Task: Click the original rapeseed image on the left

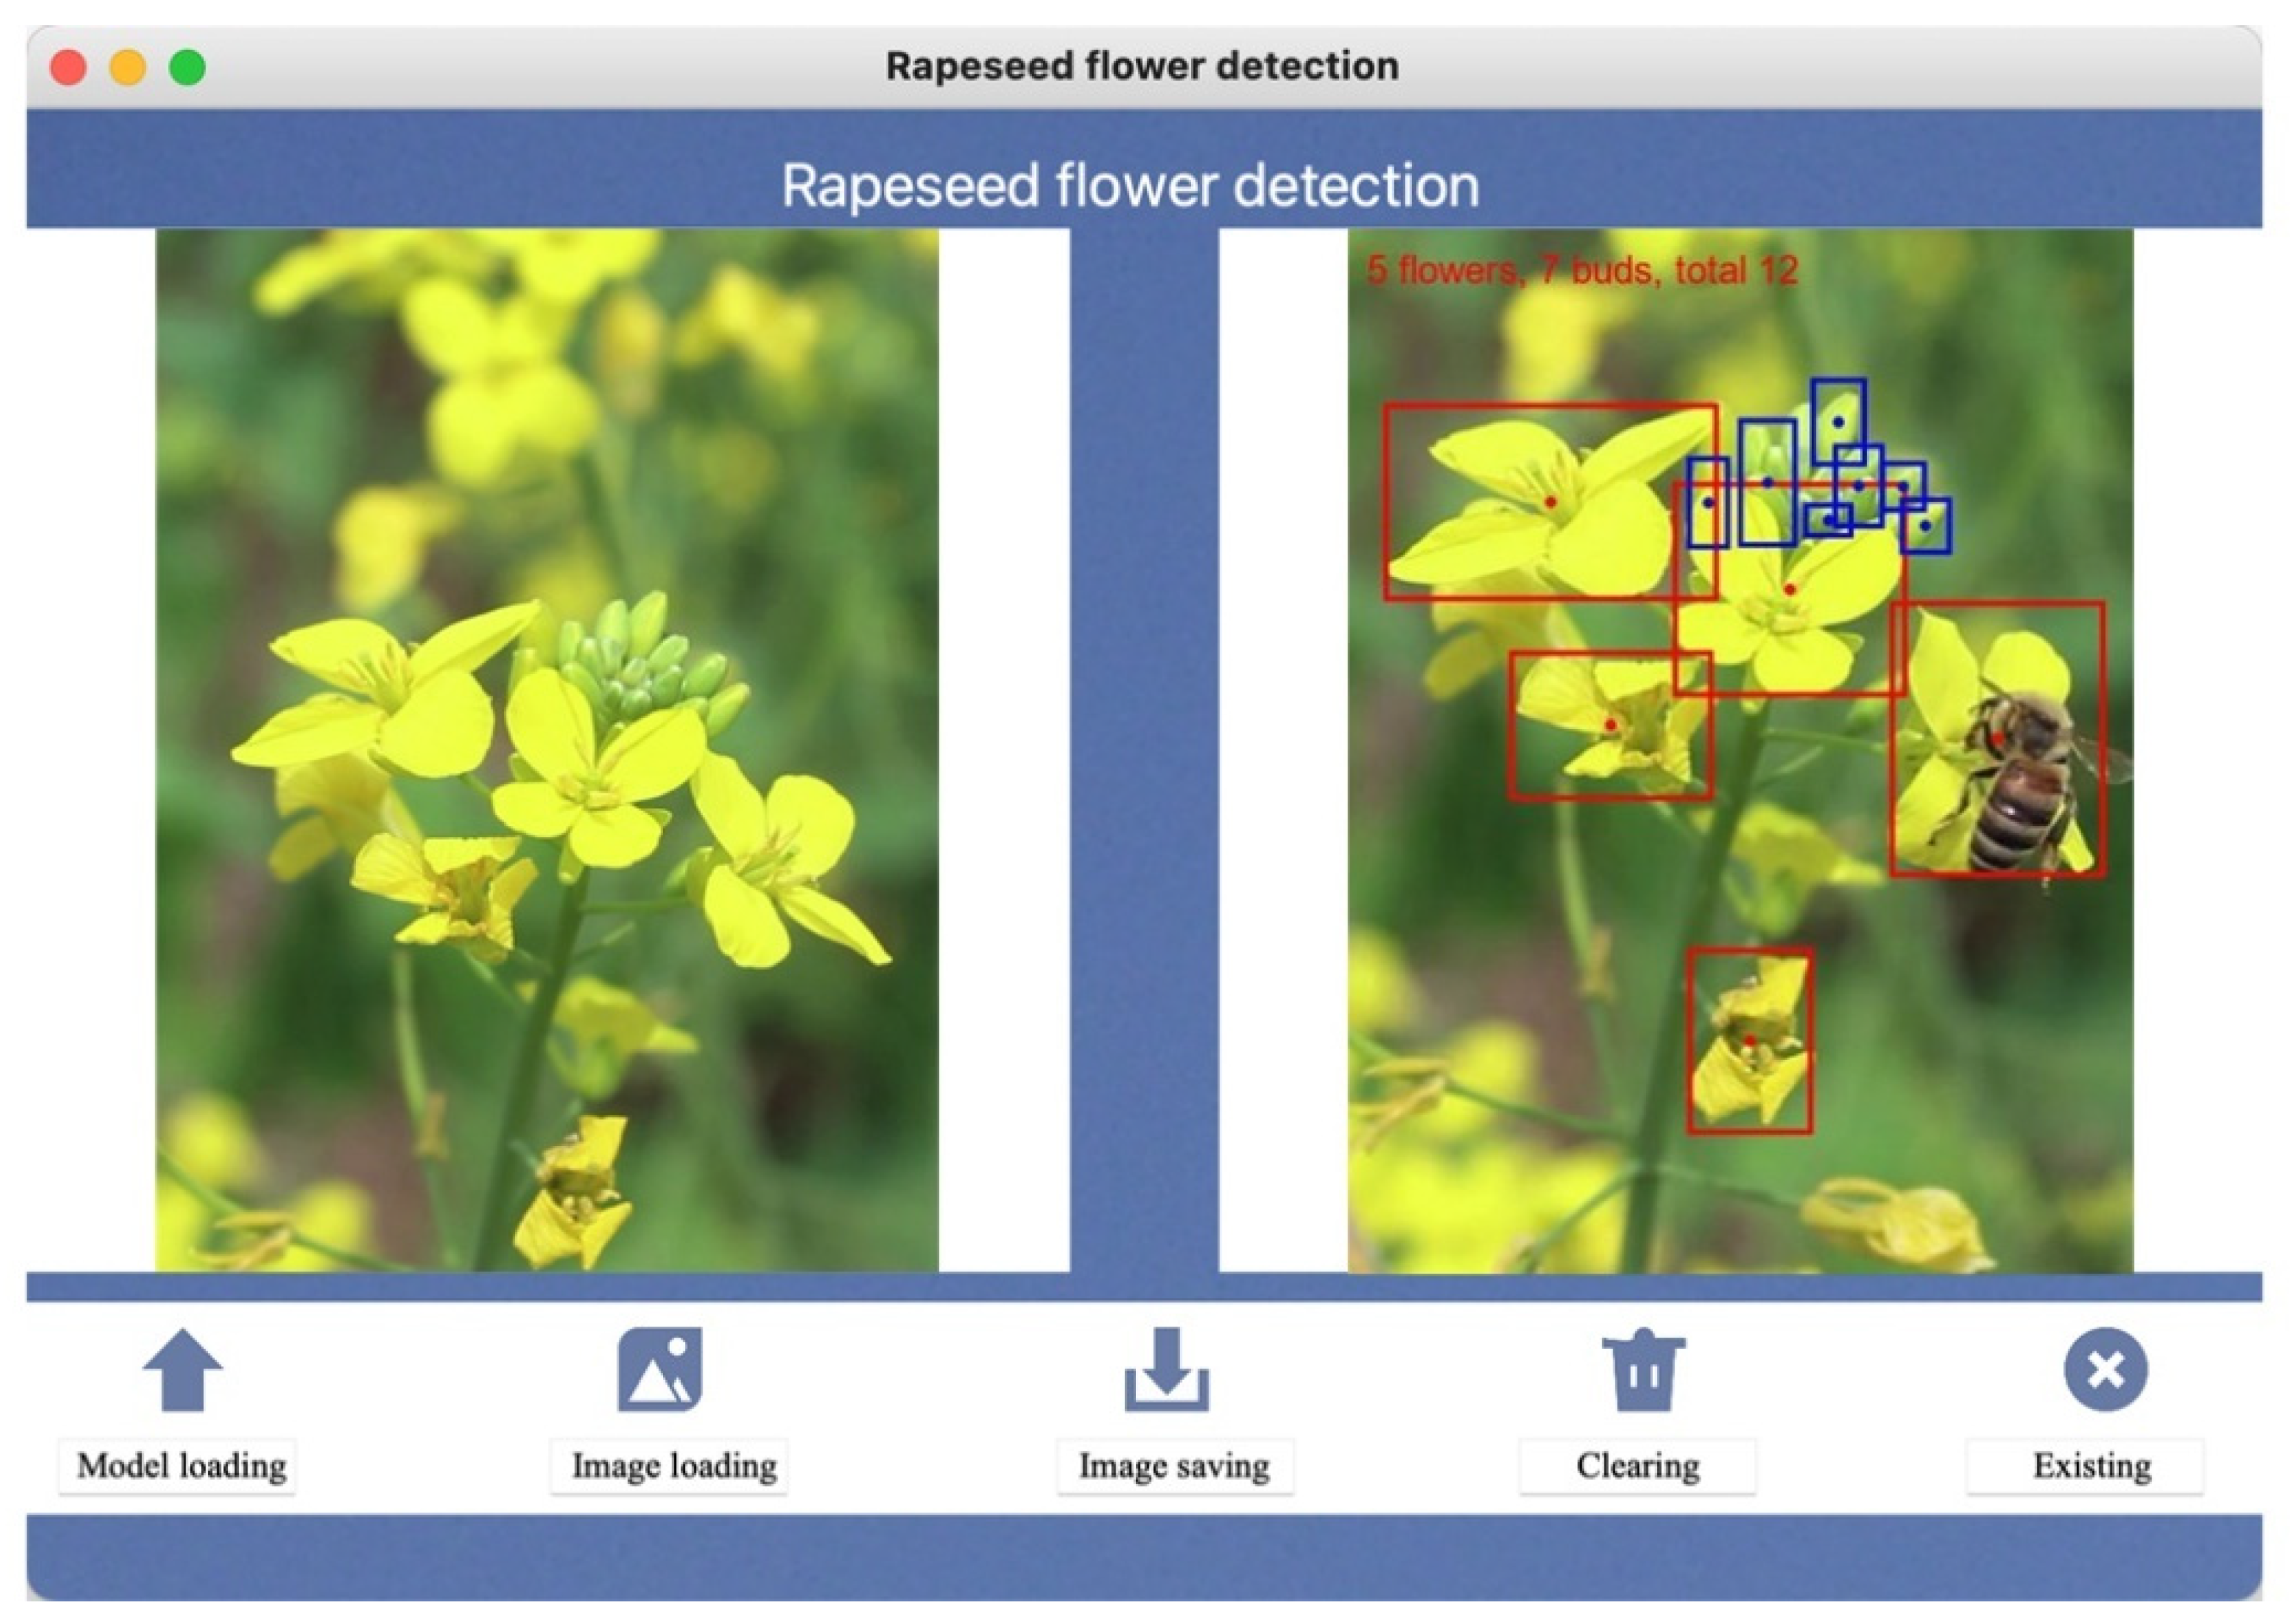Action: (547, 750)
